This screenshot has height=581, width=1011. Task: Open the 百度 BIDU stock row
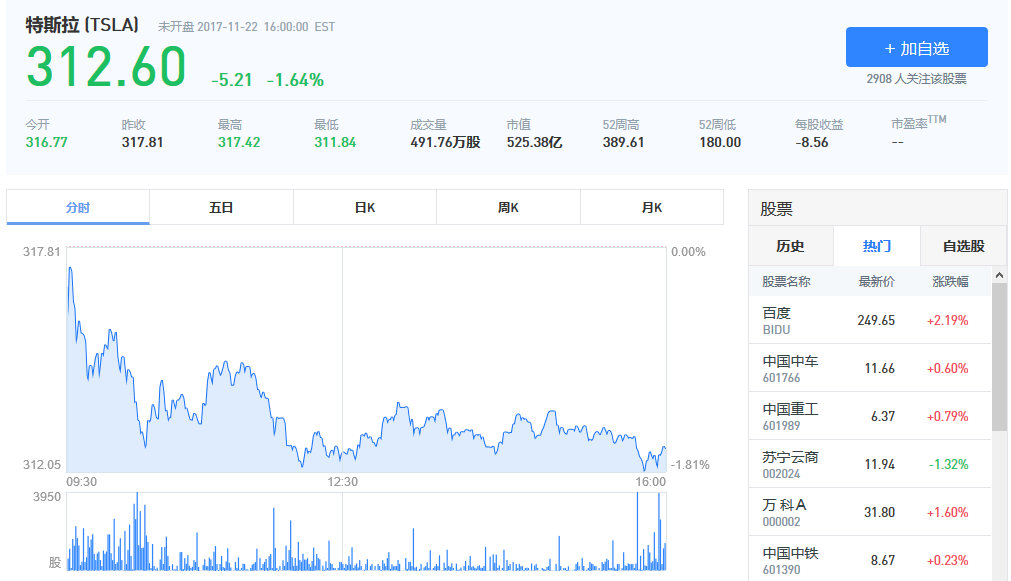click(869, 320)
